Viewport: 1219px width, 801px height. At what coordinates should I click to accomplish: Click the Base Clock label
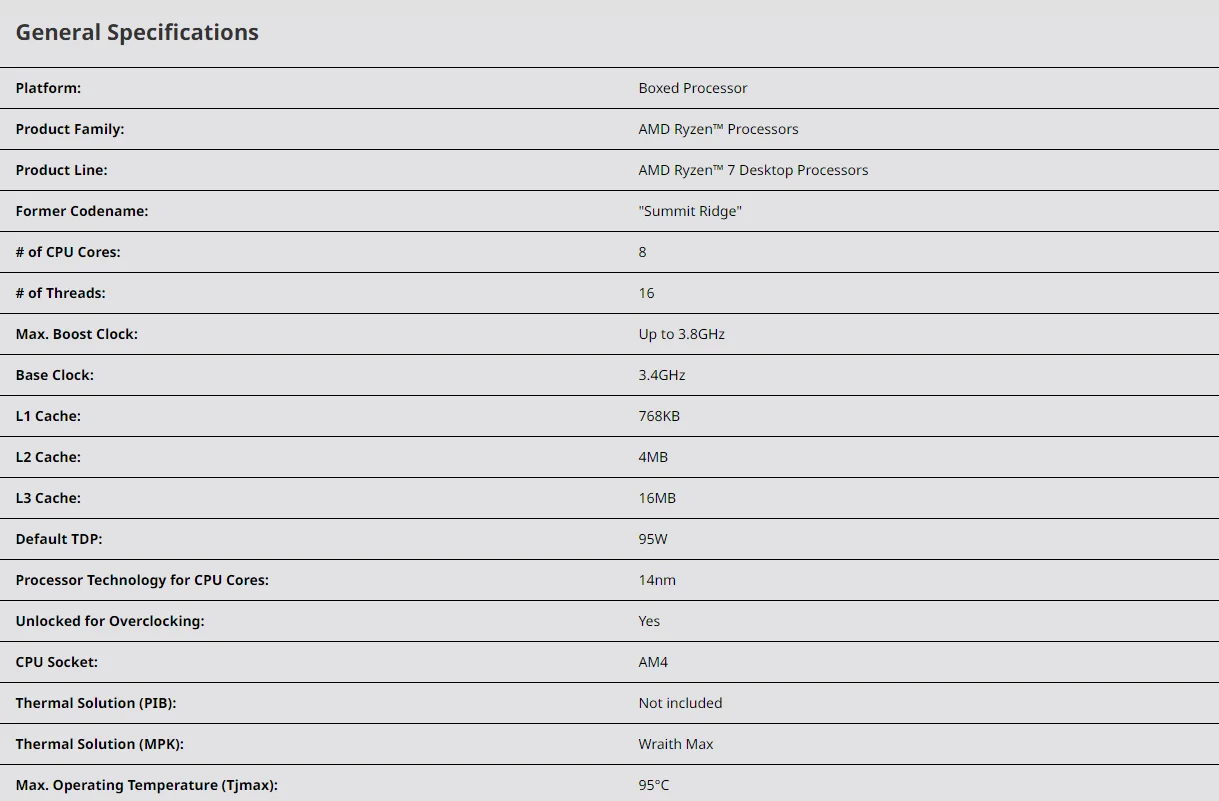pyautogui.click(x=55, y=375)
